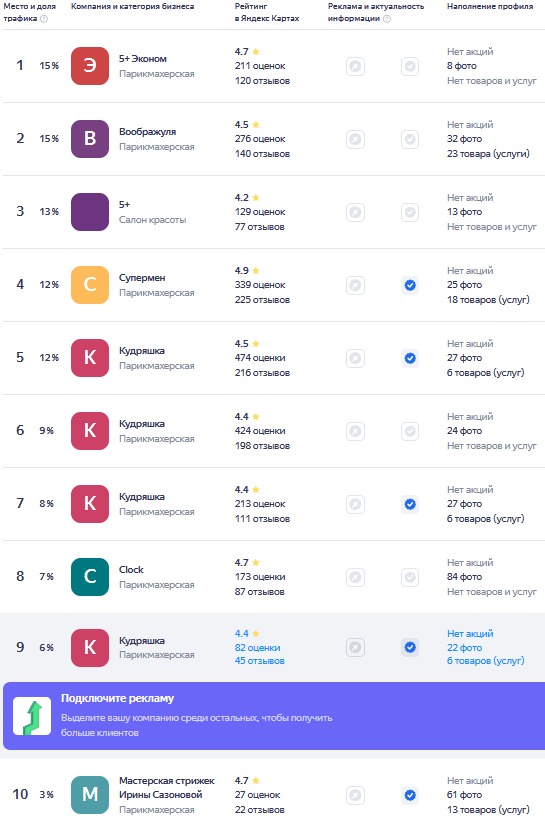Click the advertising status icon in Супермен row
Image resolution: width=545 pixels, height=825 pixels.
click(x=356, y=285)
